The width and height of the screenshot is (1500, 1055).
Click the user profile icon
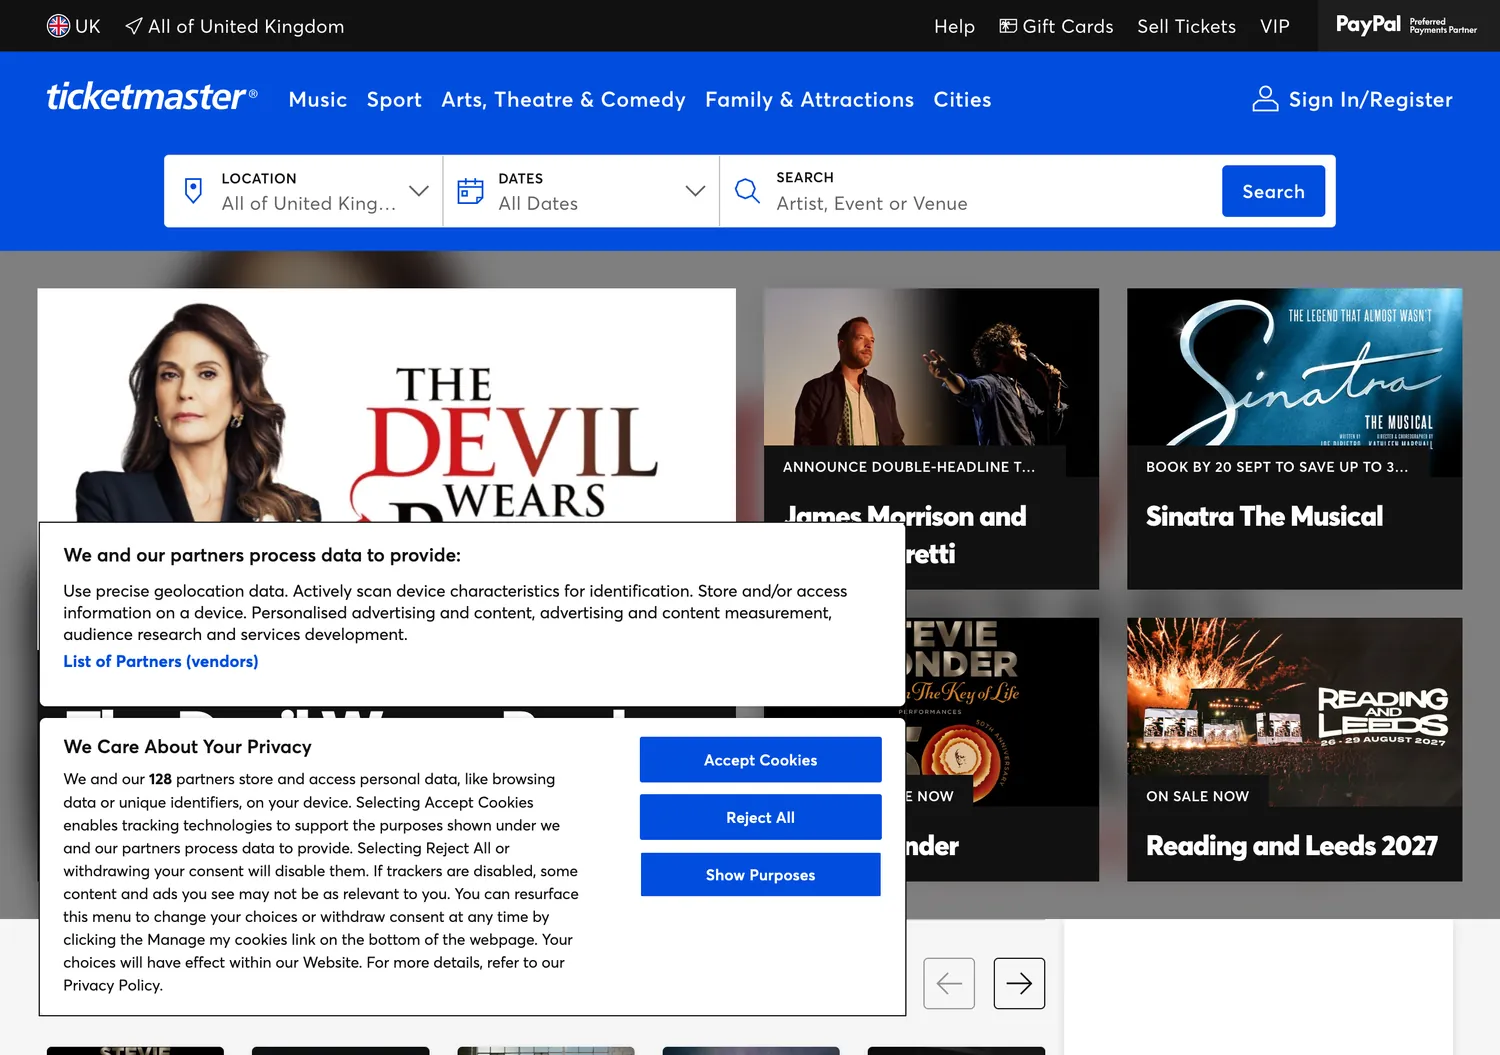click(x=1265, y=99)
